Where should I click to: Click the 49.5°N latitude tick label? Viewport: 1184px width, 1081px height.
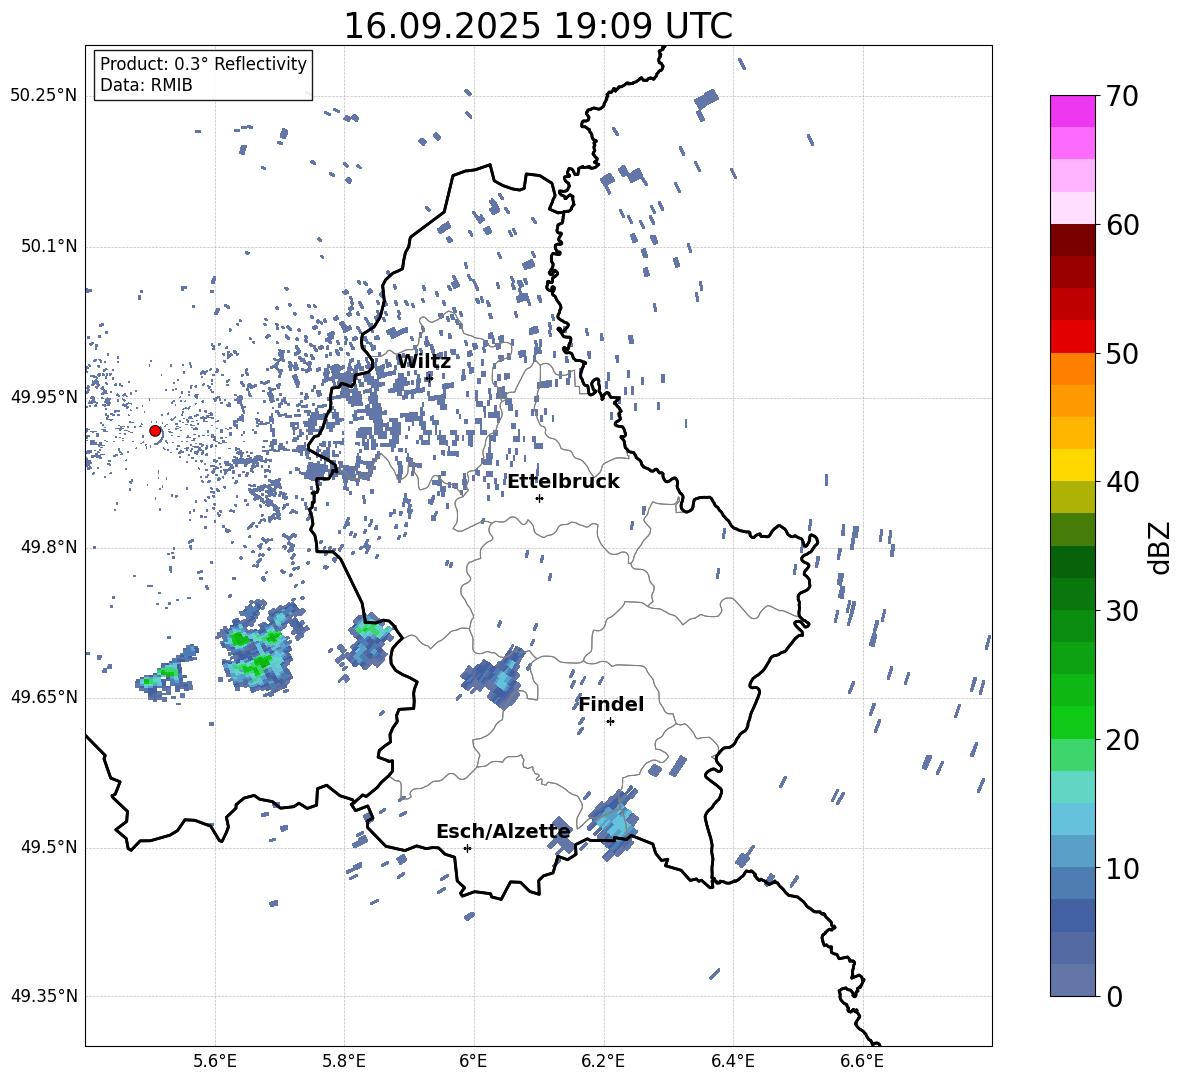(48, 847)
